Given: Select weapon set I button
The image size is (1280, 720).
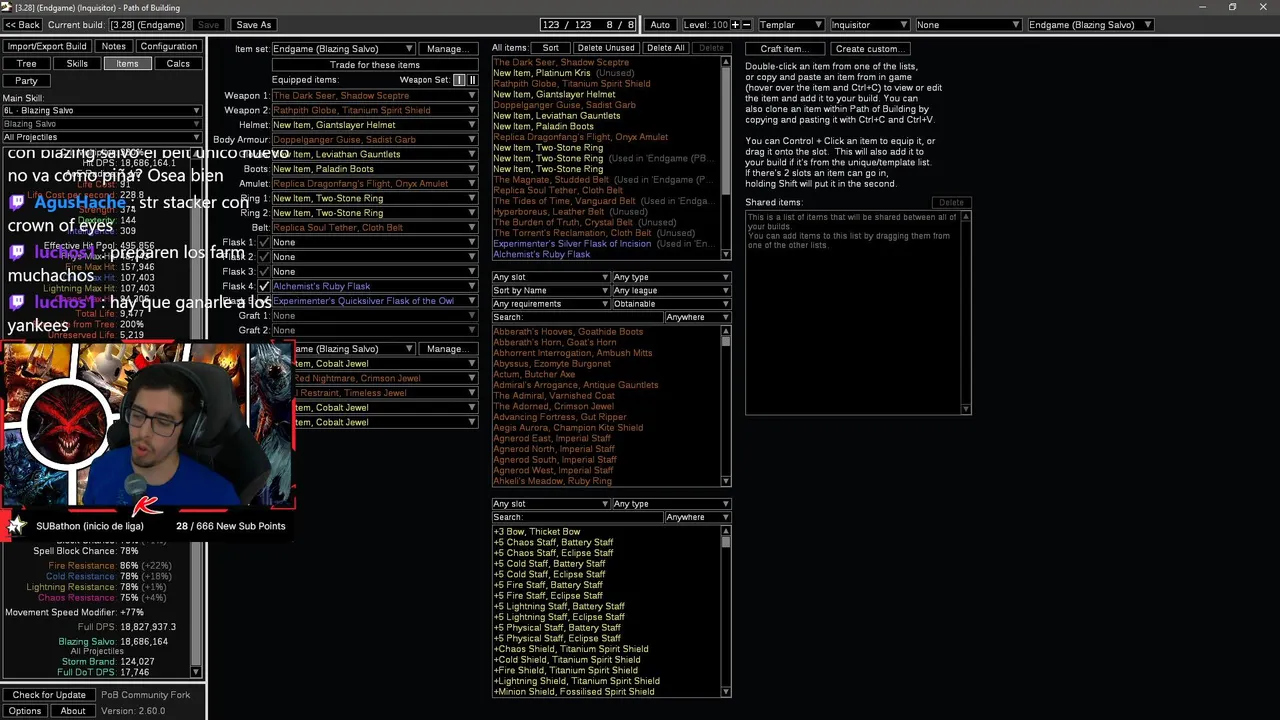Looking at the screenshot, I should [459, 80].
